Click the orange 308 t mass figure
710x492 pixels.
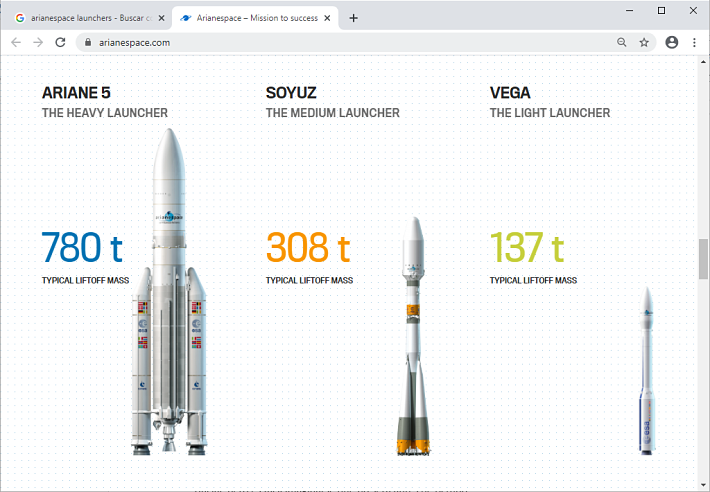[308, 247]
